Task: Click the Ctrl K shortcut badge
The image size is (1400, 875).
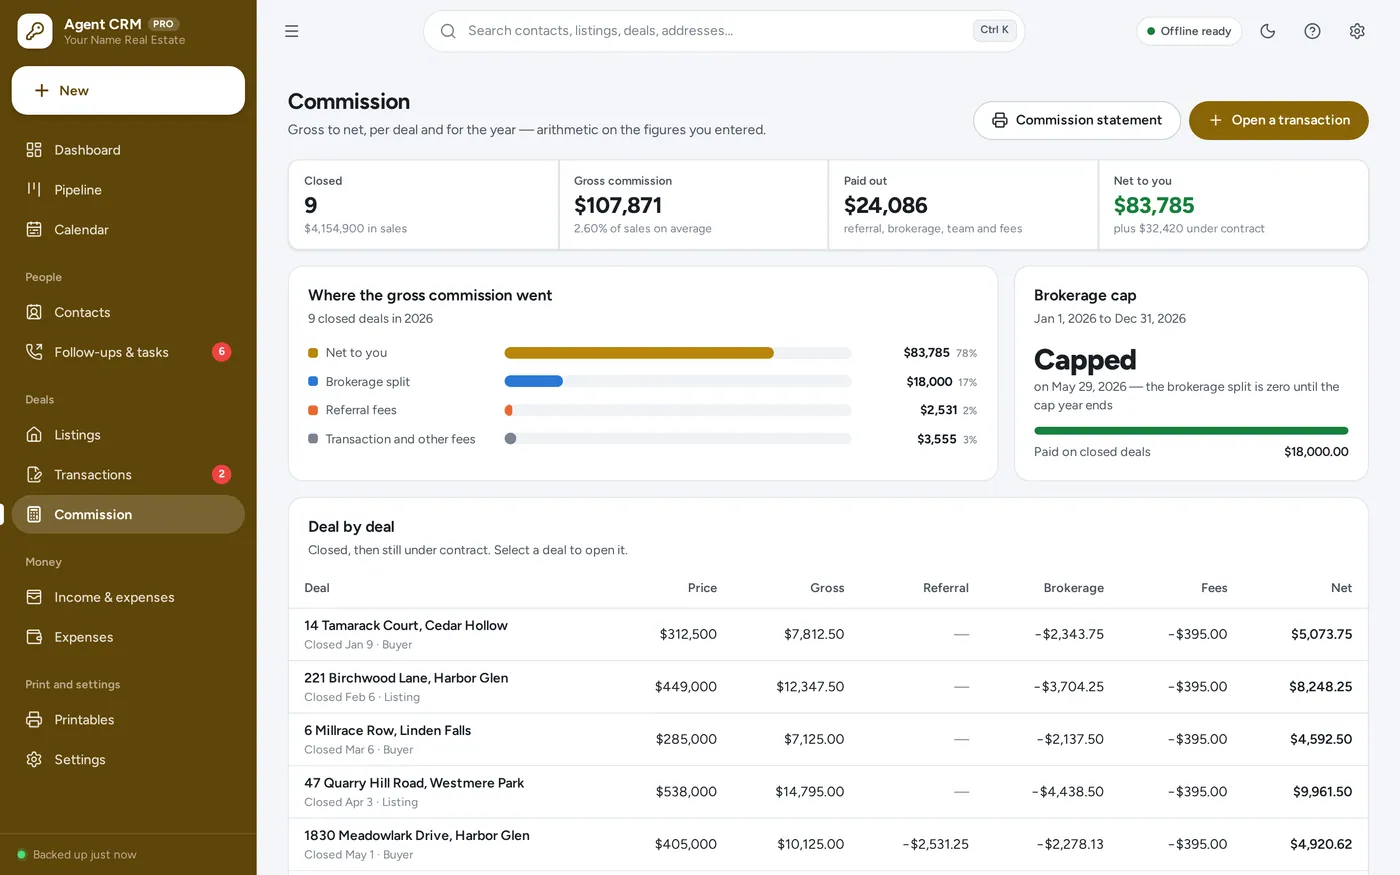Action: 994,30
